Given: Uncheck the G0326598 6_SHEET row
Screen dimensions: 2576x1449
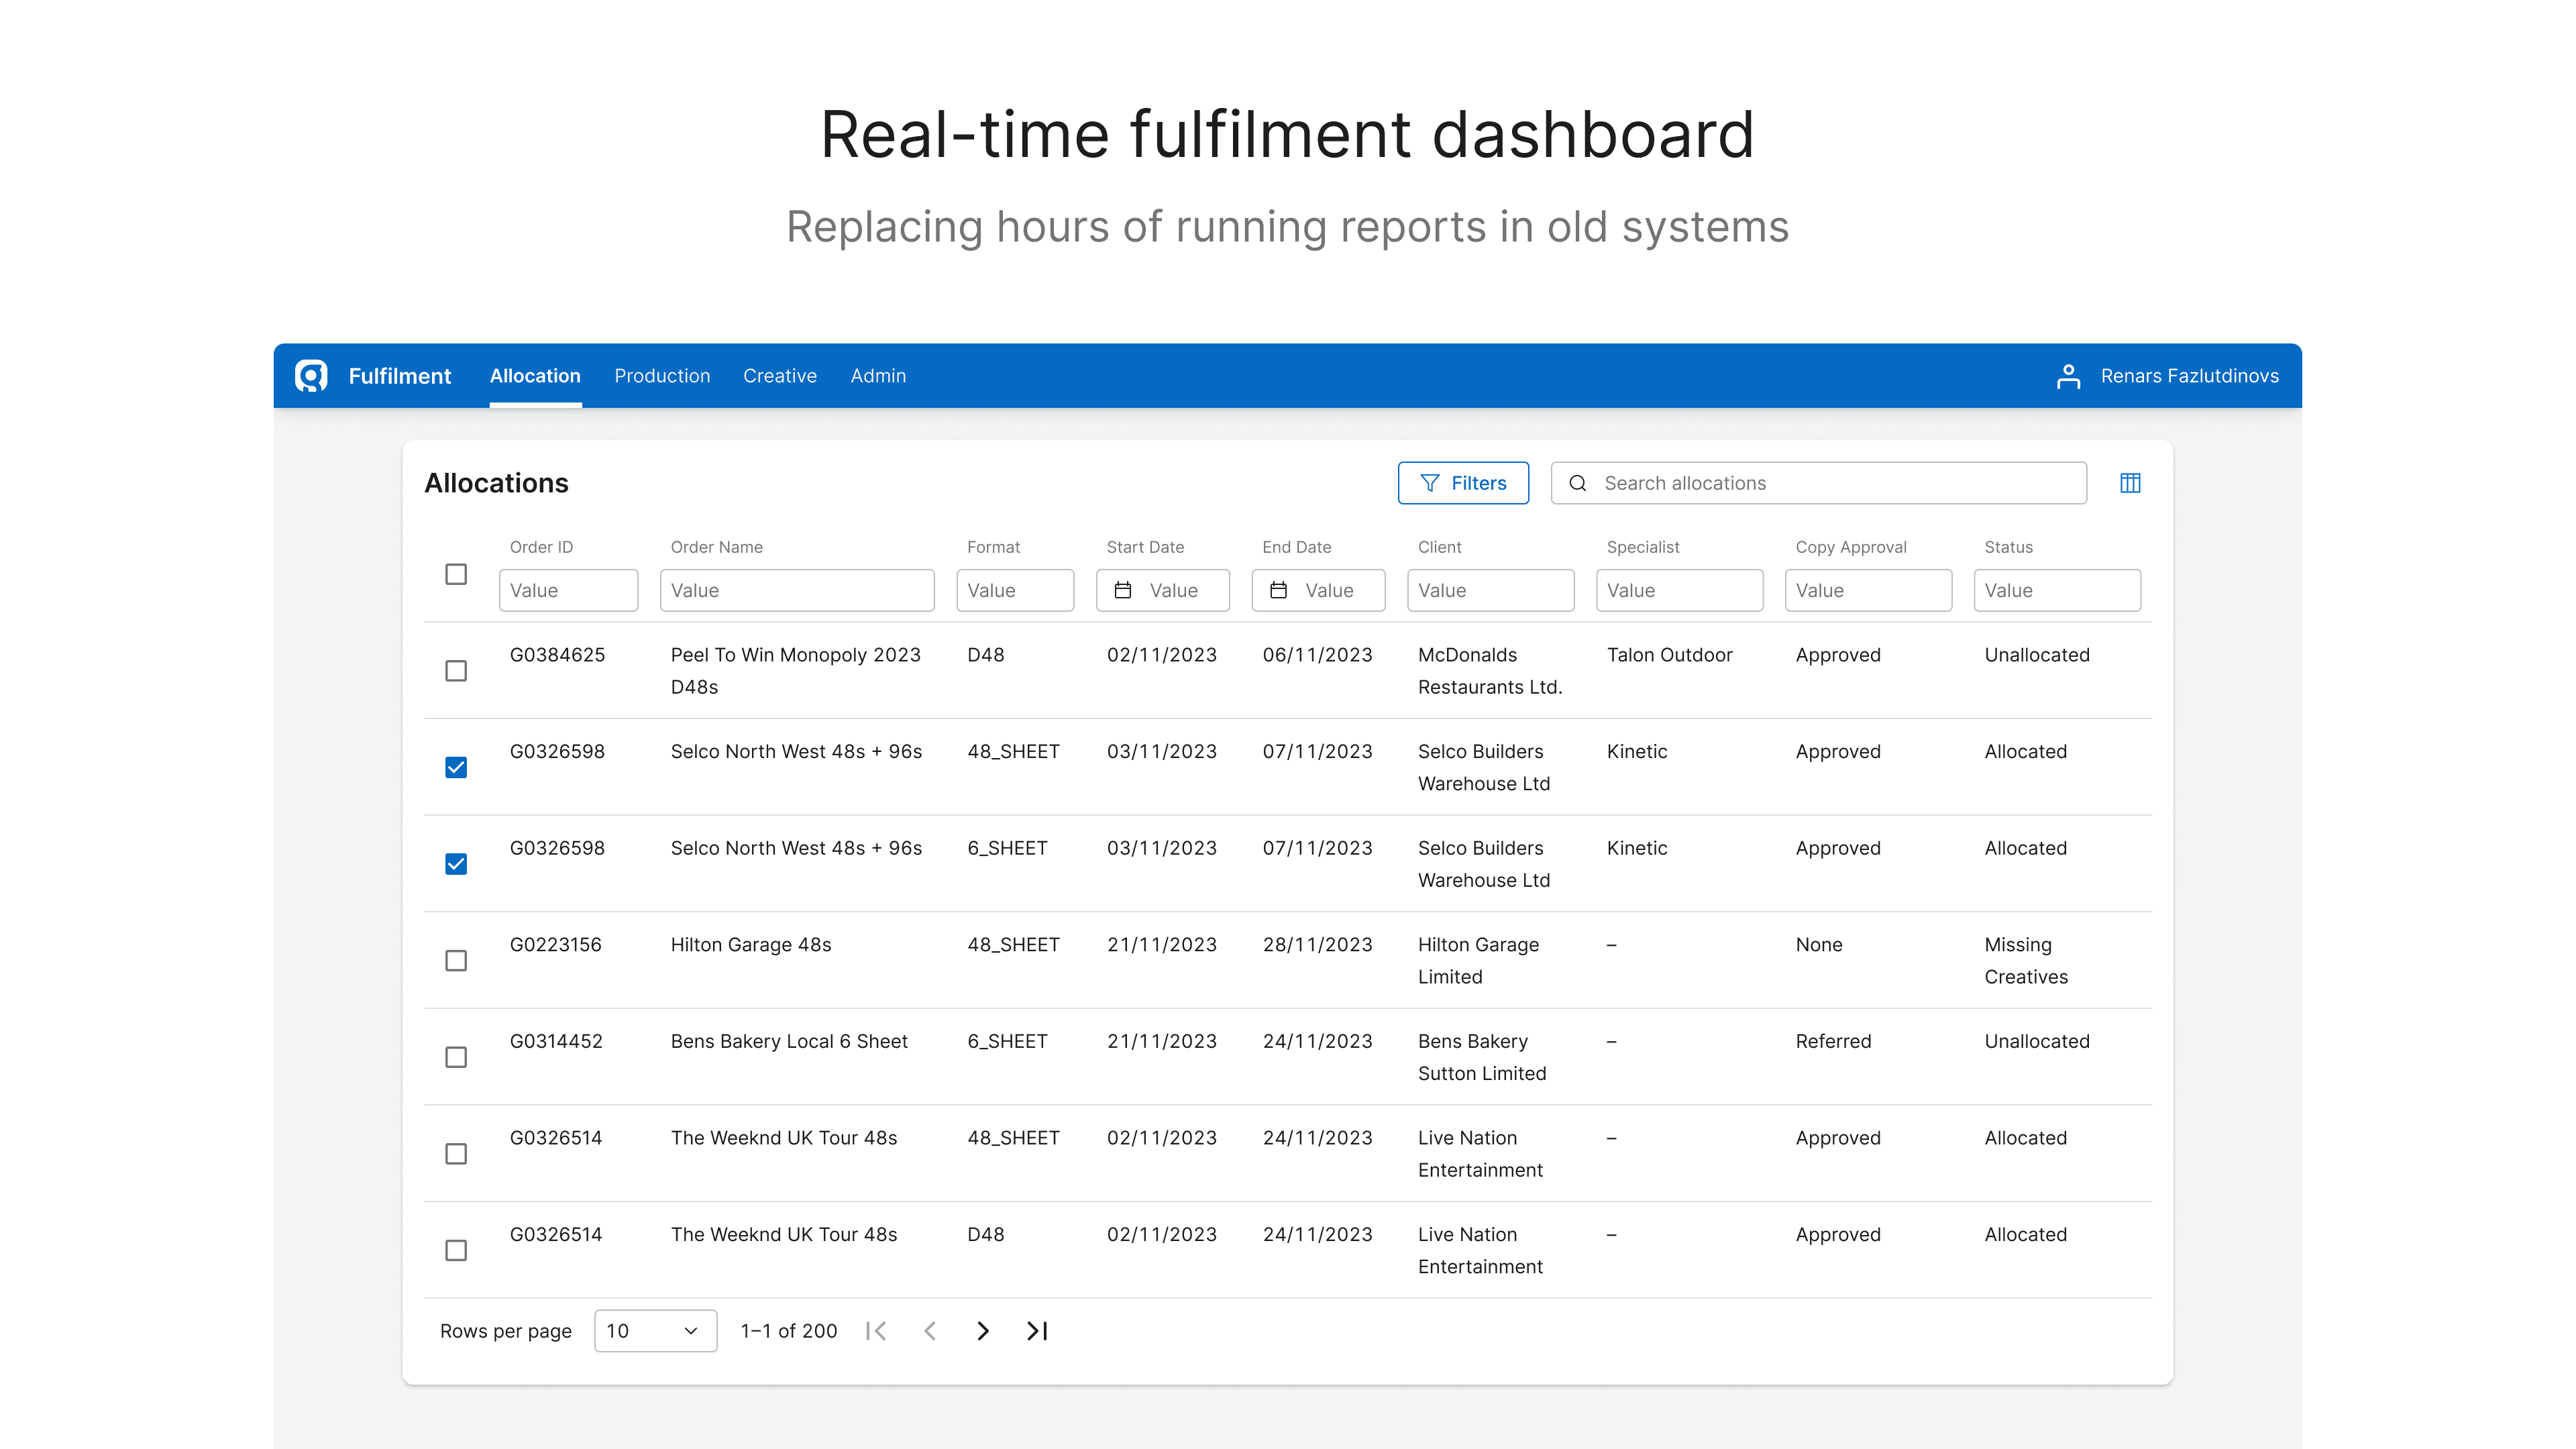Looking at the screenshot, I should tap(456, 863).
